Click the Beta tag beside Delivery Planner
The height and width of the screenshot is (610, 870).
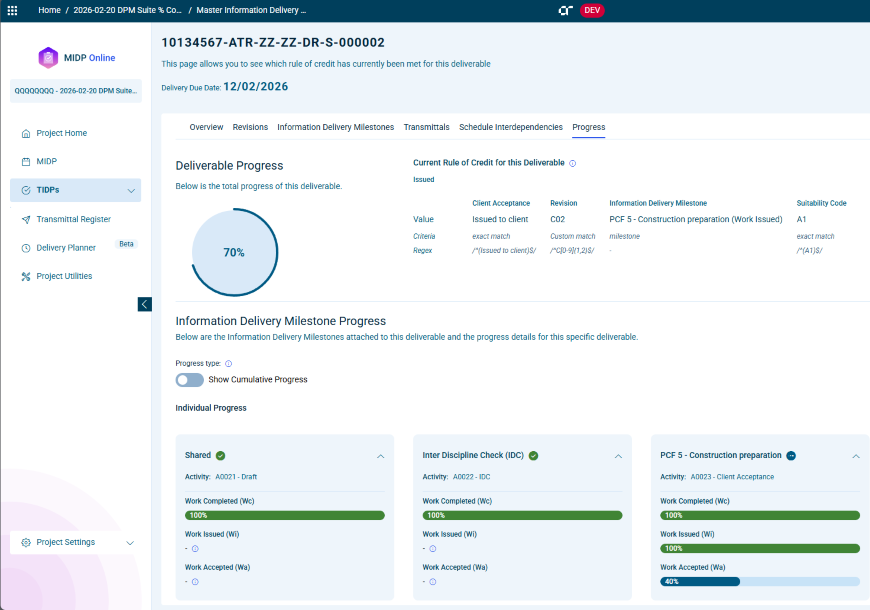pos(127,244)
